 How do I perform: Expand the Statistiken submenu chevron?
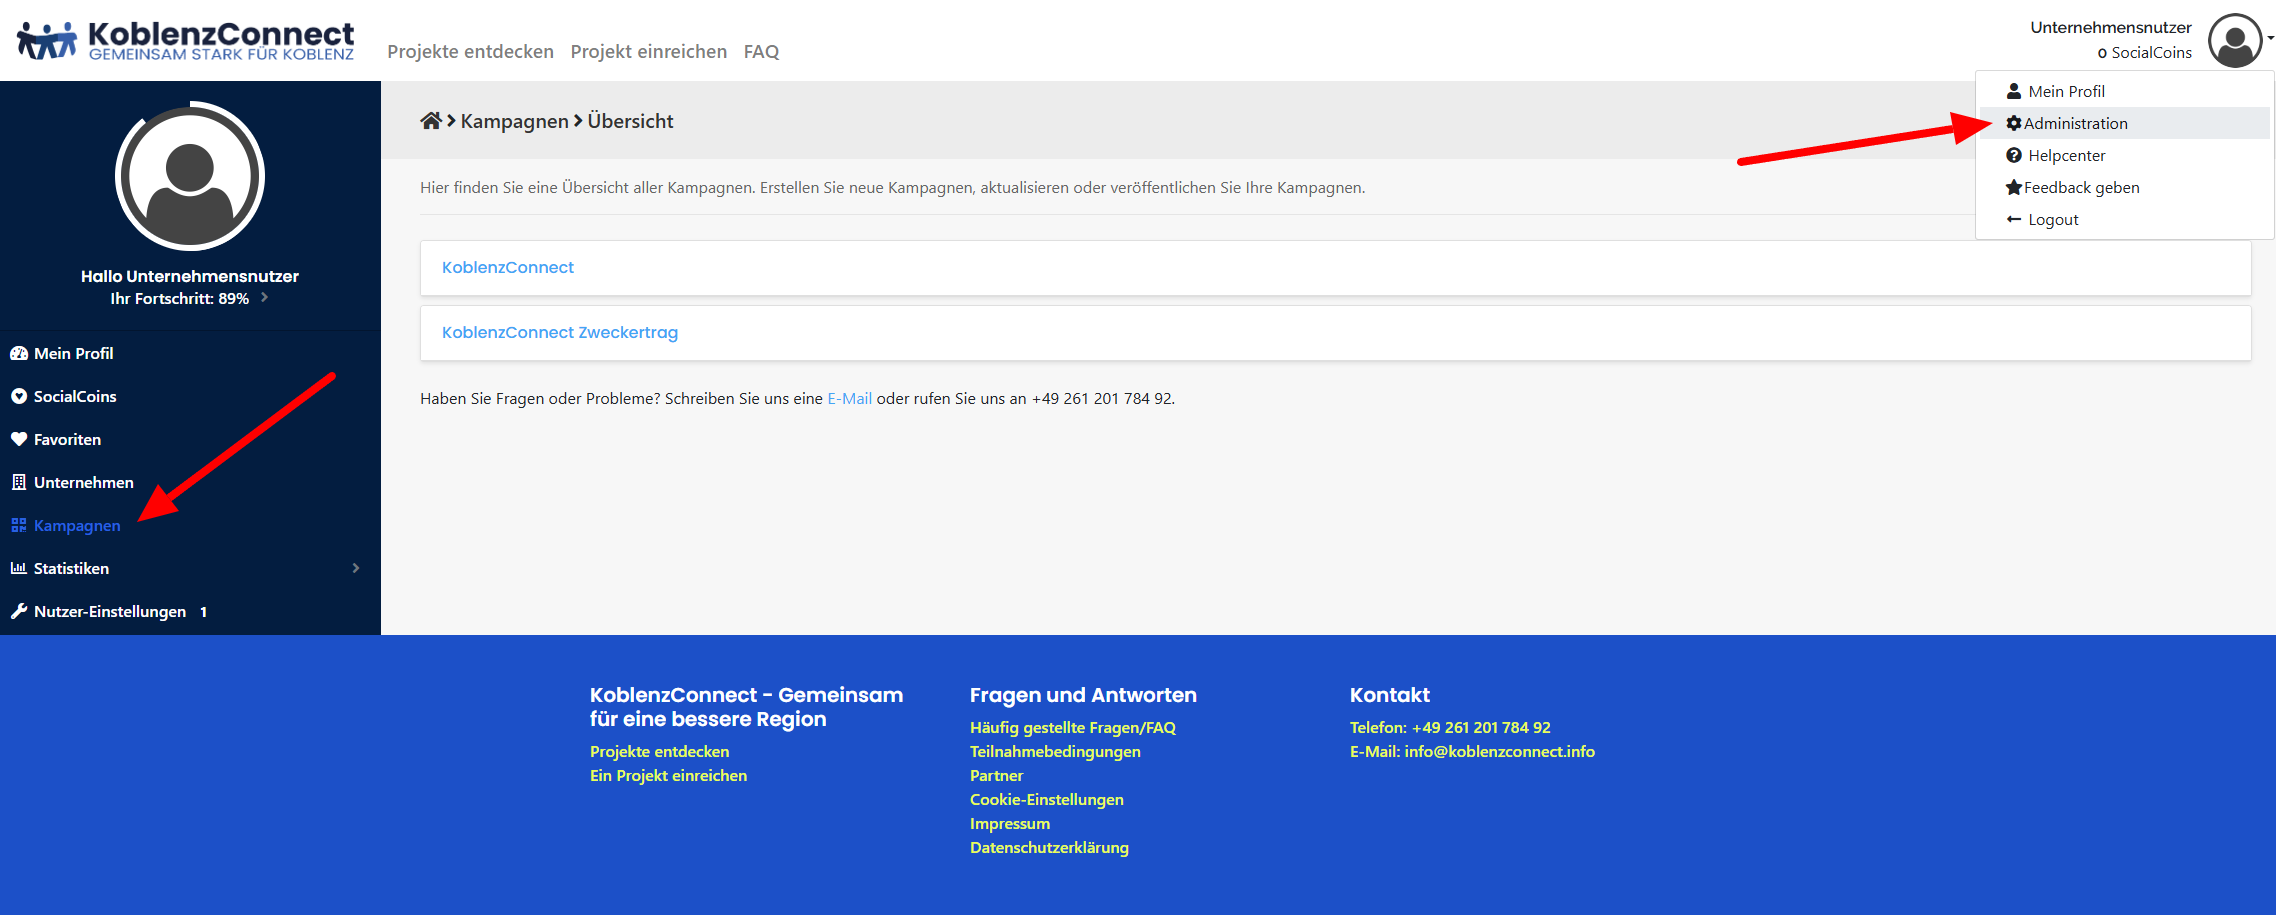355,568
